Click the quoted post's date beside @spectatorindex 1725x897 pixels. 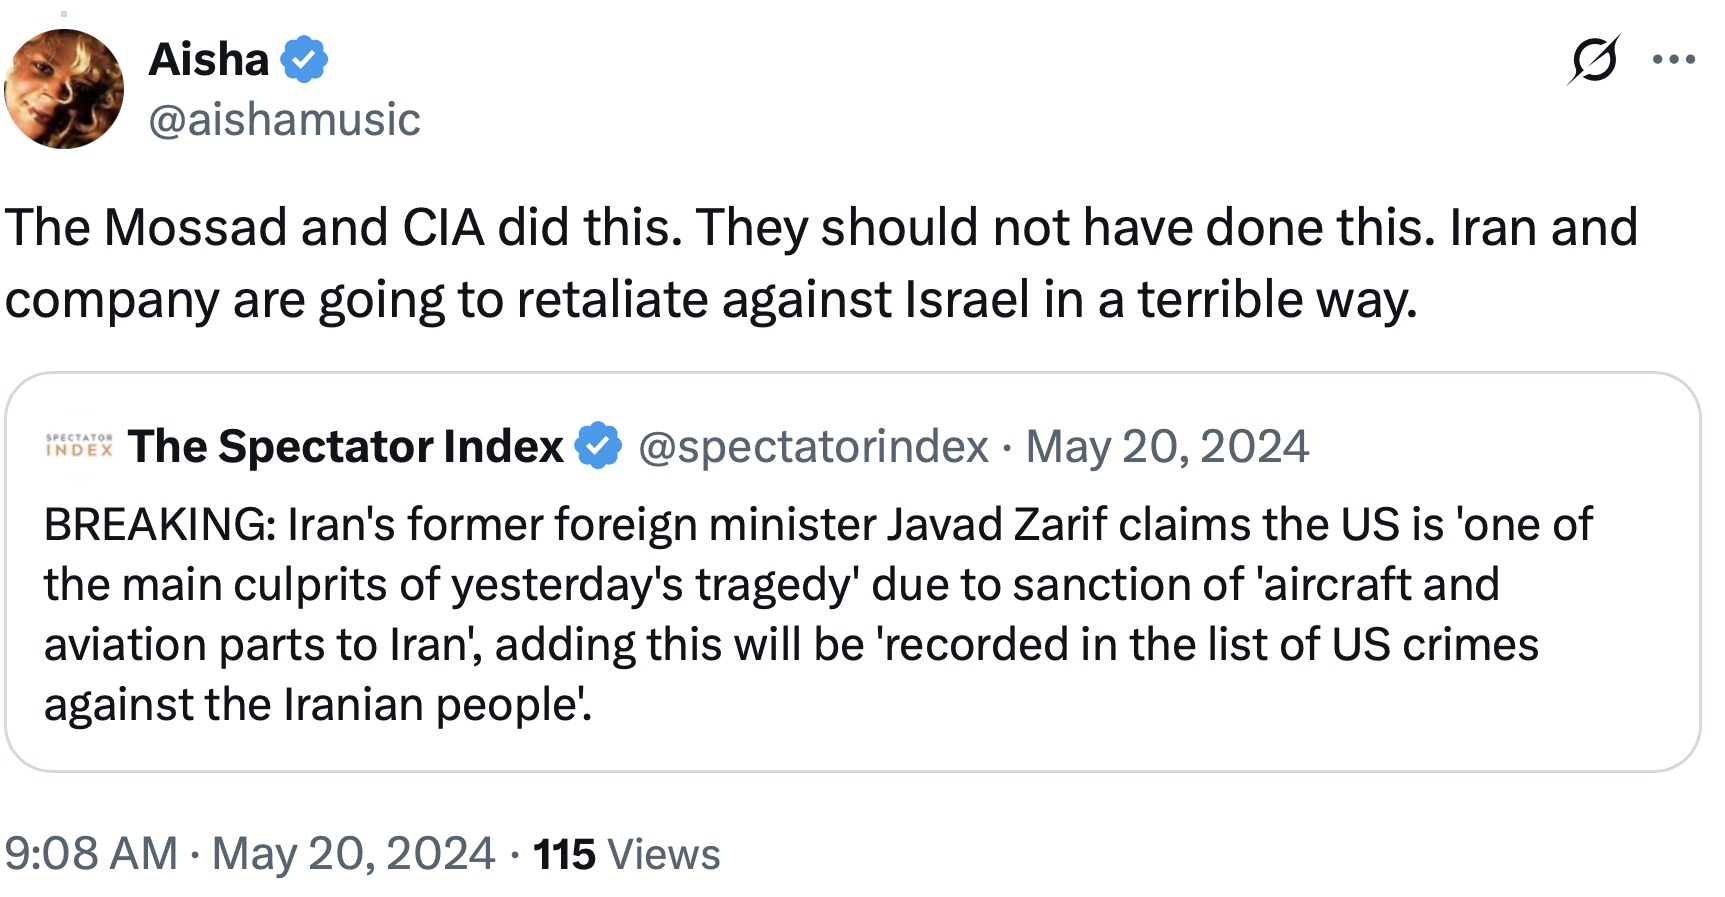[x=1167, y=446]
